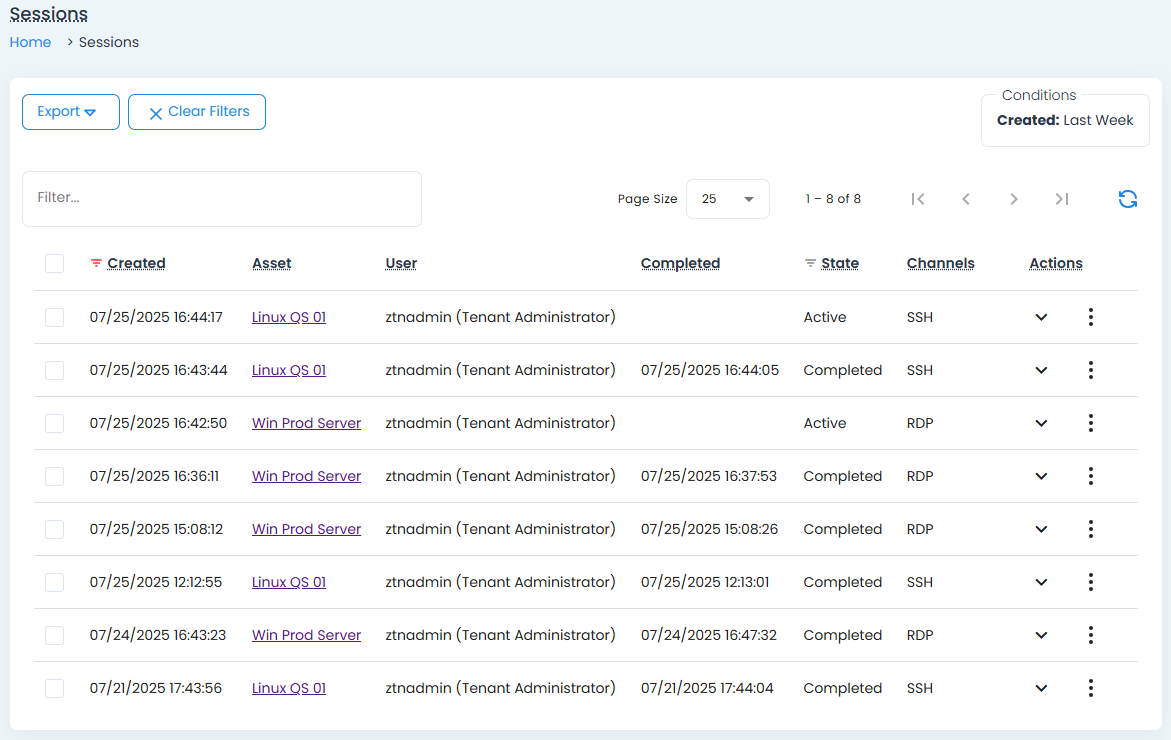This screenshot has height=740, width=1171.
Task: Click the Clear Filters button
Action: coord(197,112)
